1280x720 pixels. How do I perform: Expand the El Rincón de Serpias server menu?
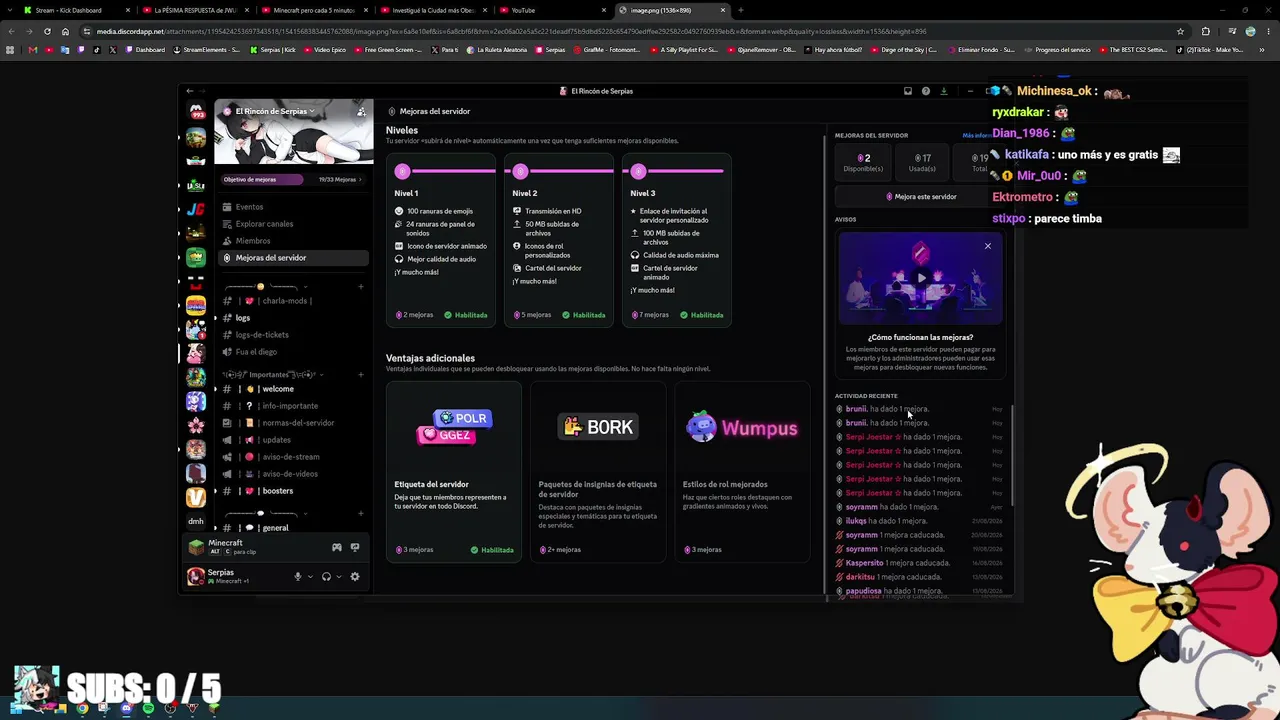(275, 111)
